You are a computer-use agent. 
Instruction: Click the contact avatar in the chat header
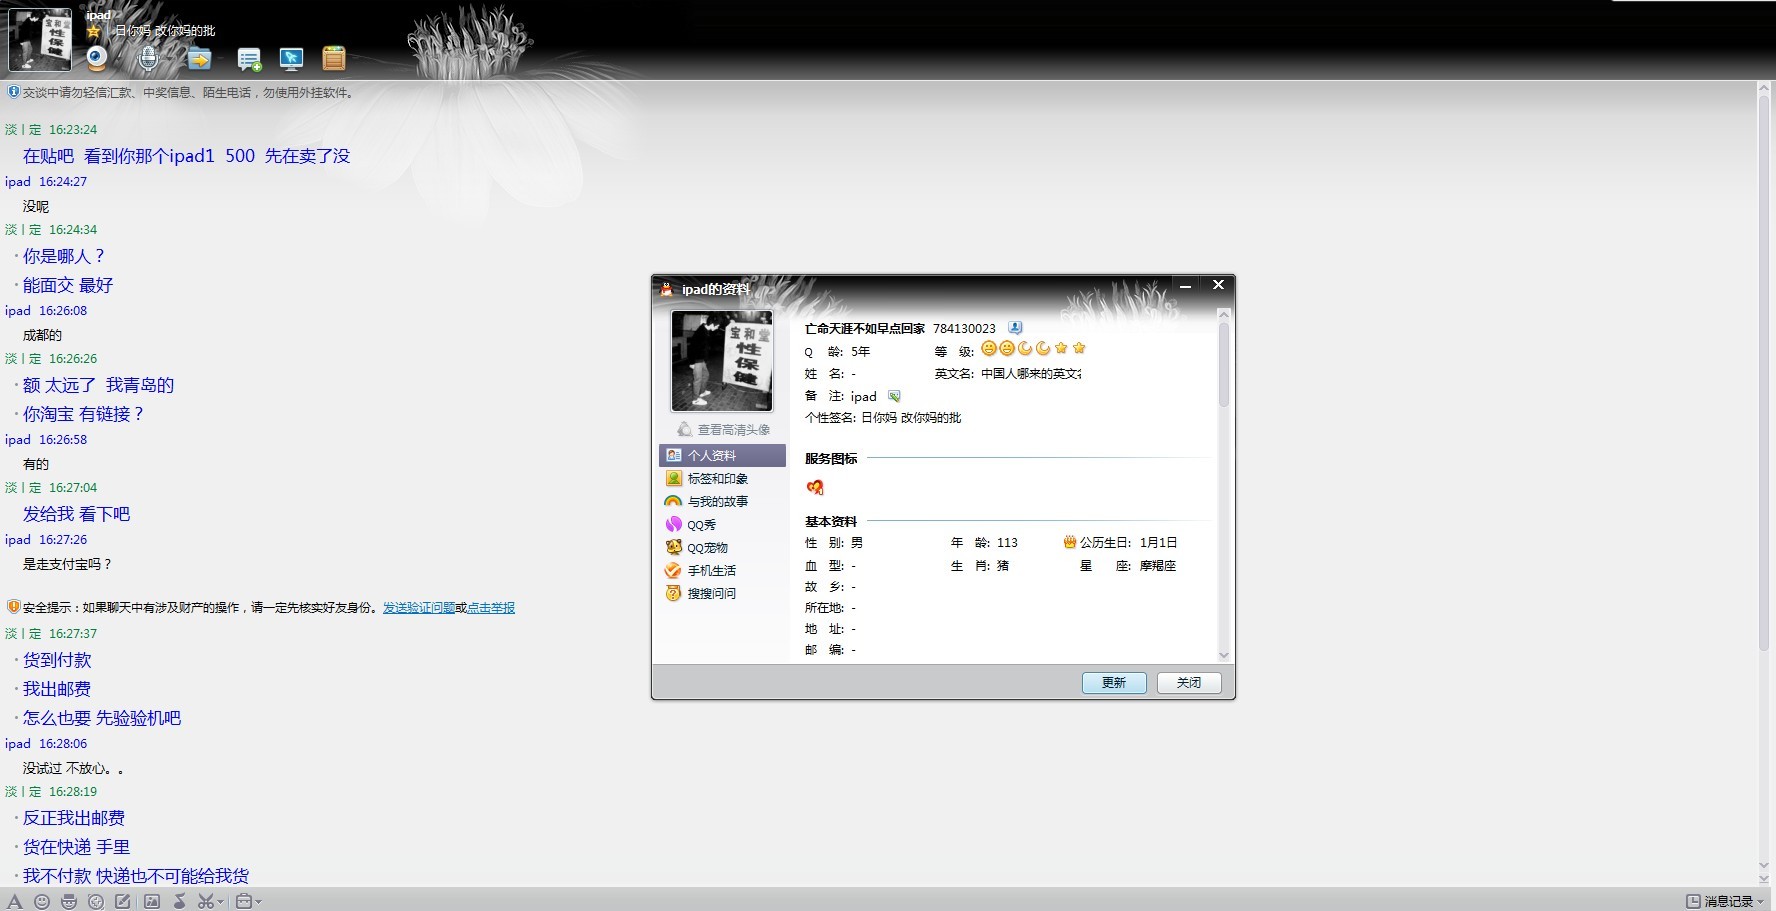(x=40, y=39)
